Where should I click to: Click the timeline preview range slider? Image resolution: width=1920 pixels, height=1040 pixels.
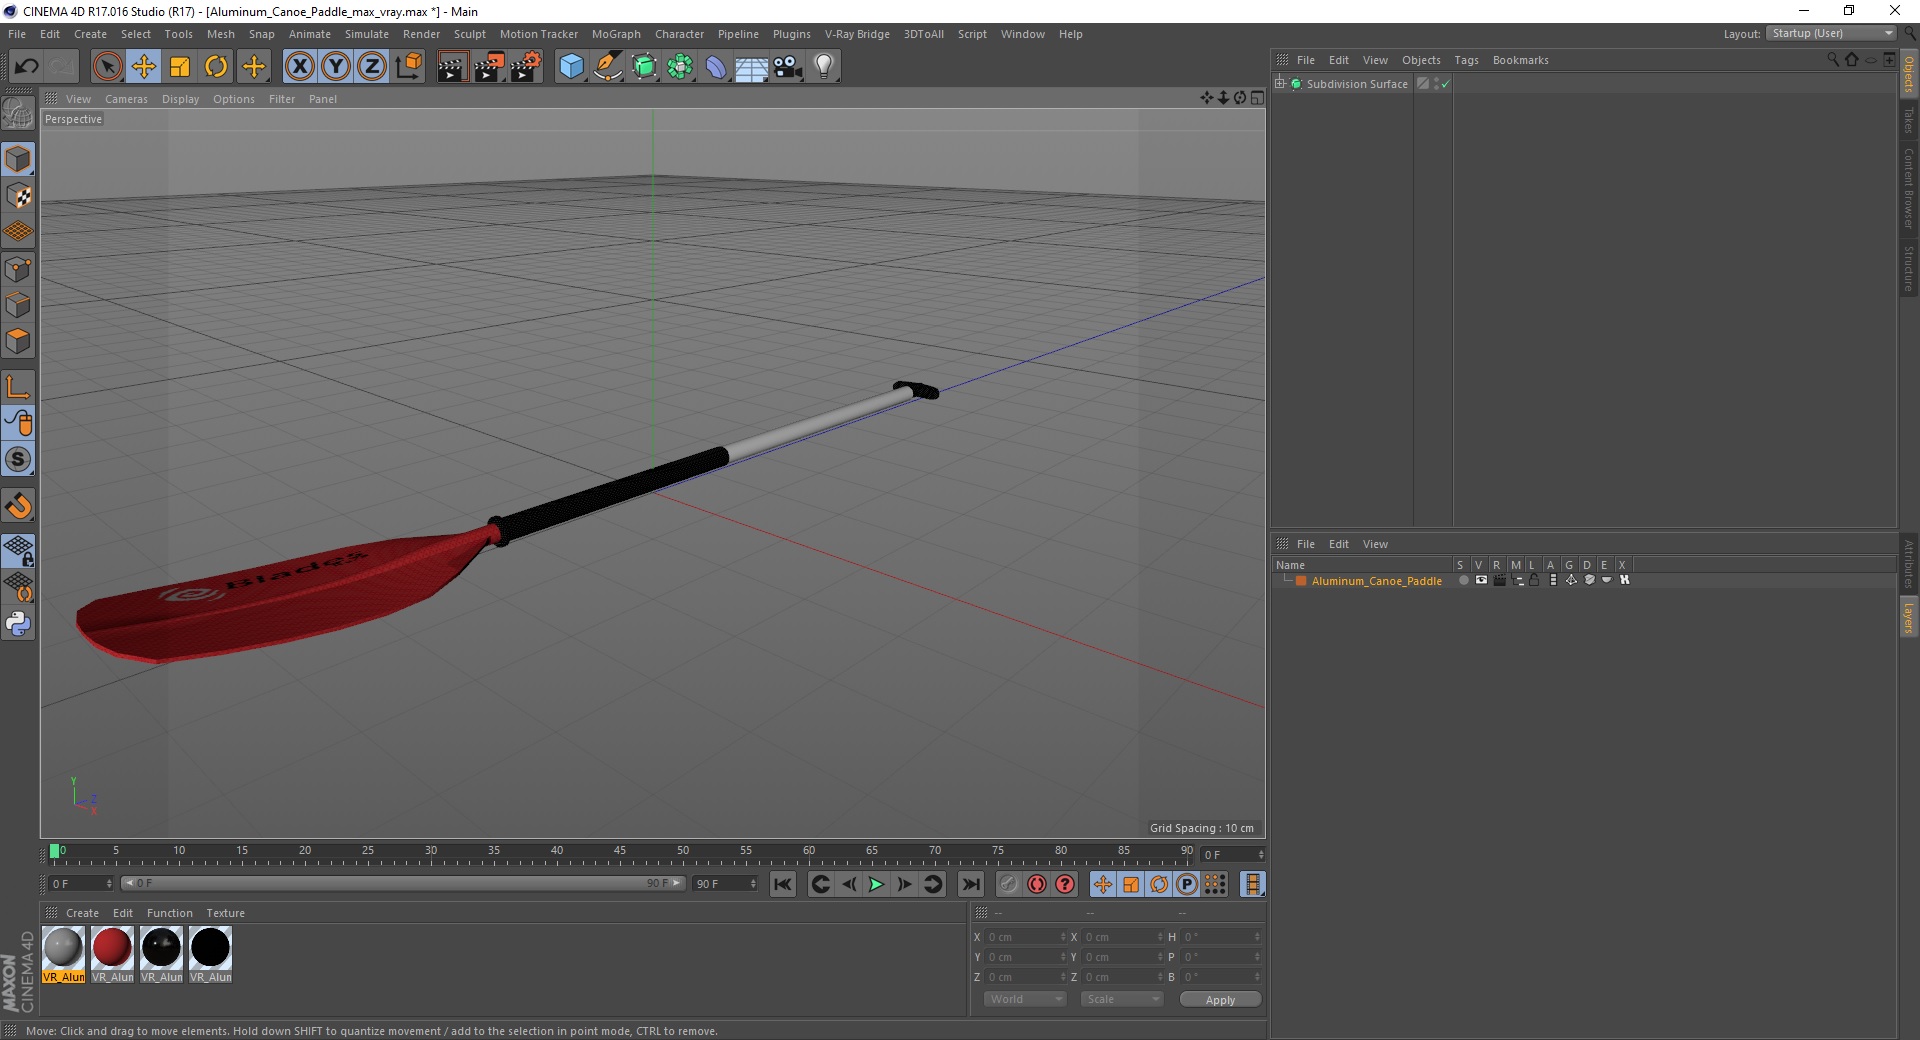point(402,883)
